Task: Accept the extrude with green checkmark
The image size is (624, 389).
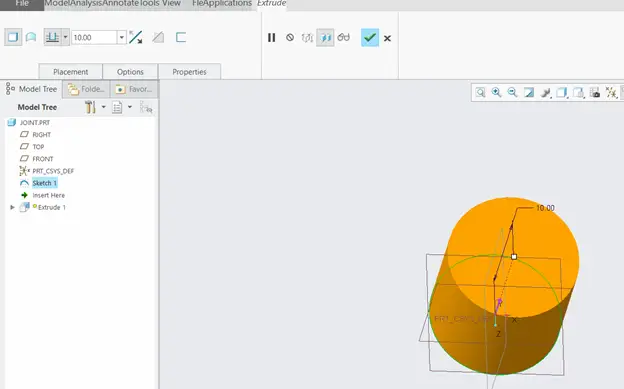Action: 370,37
